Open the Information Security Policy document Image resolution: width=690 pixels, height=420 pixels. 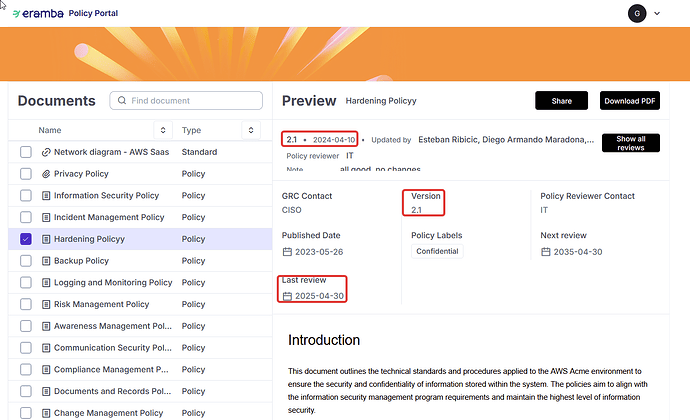(106, 195)
